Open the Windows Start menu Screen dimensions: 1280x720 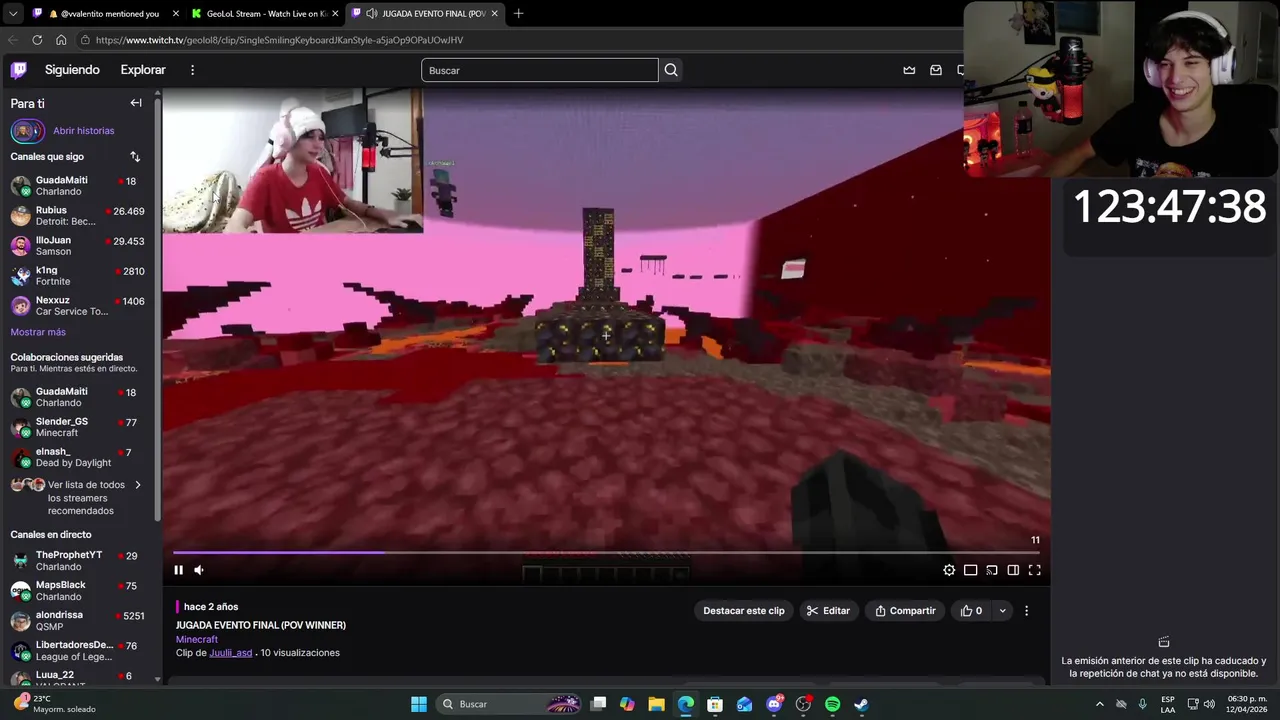tap(419, 704)
